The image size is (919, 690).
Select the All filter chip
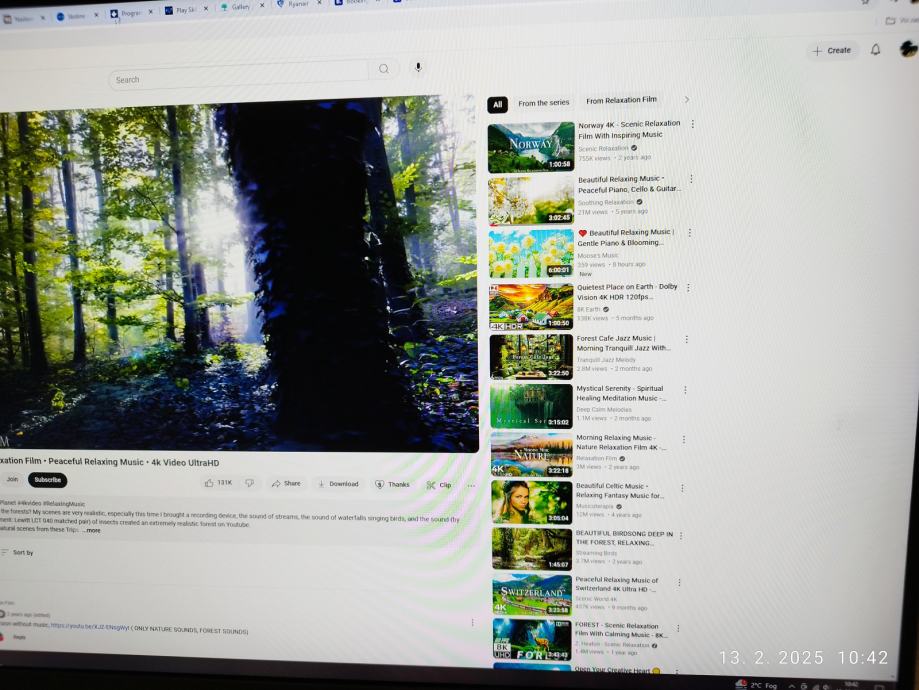coord(497,104)
